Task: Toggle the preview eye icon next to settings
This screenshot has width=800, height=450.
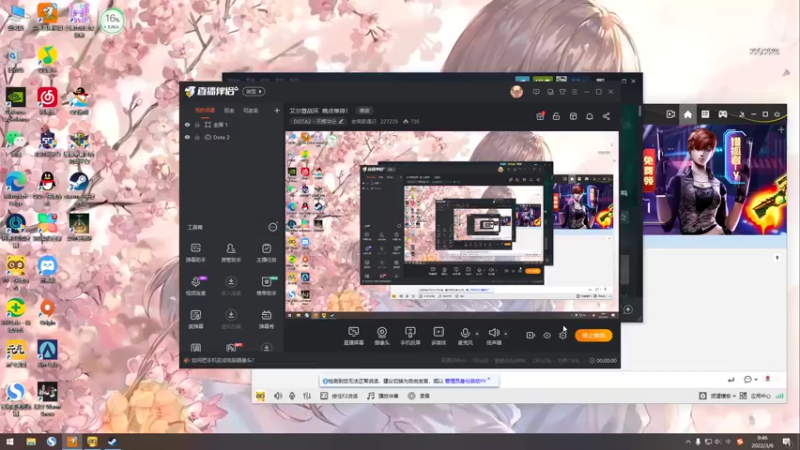Action: coord(547,336)
